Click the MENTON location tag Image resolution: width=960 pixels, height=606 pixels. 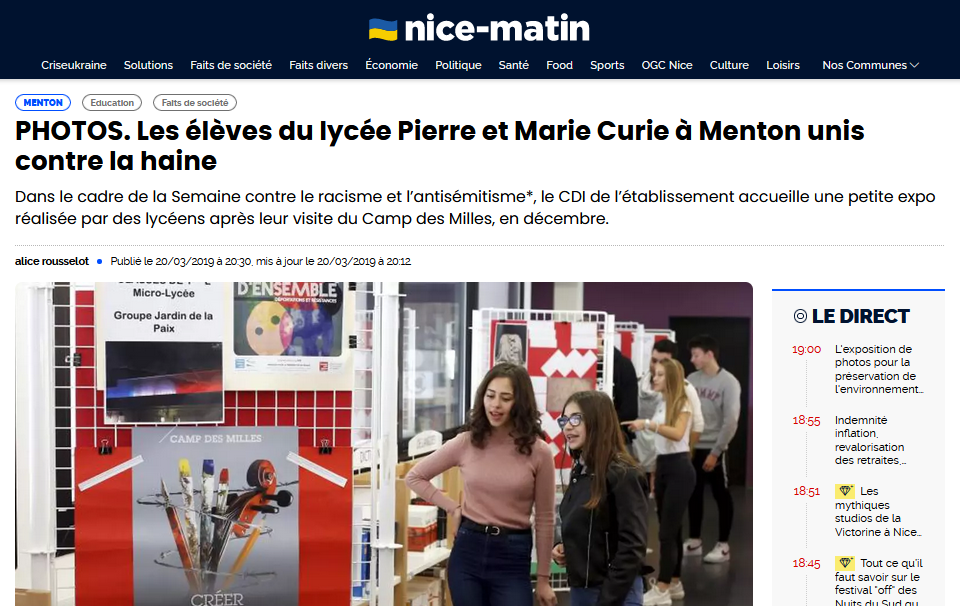pyautogui.click(x=43, y=102)
